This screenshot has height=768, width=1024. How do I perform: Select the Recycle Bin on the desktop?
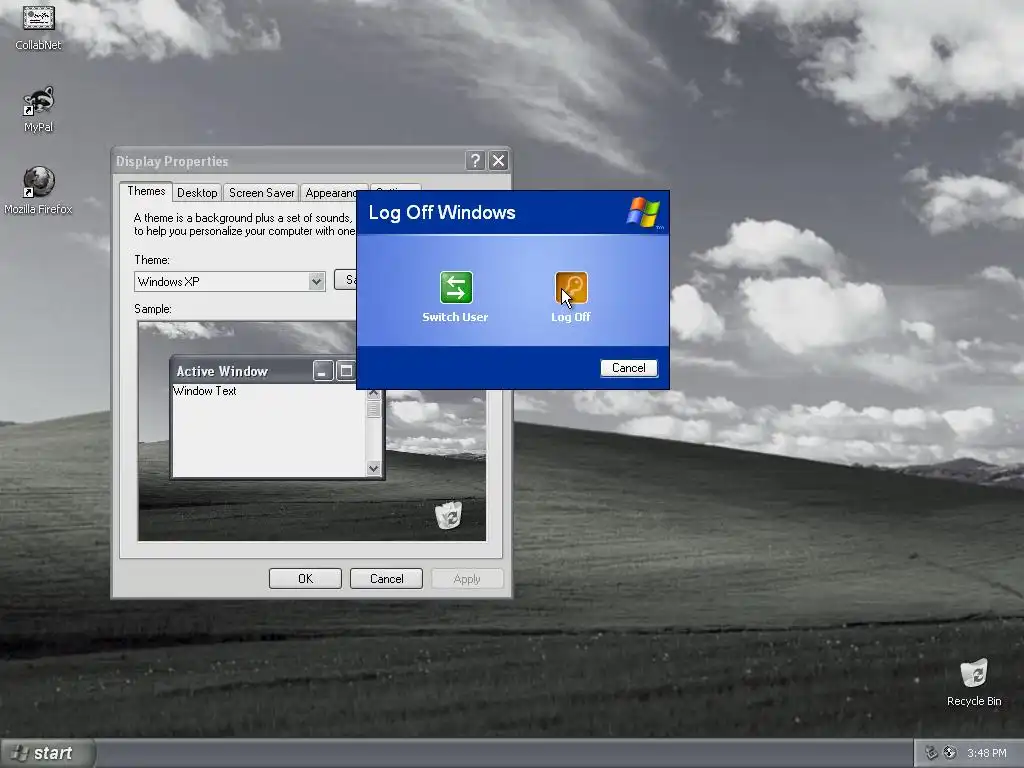974,682
